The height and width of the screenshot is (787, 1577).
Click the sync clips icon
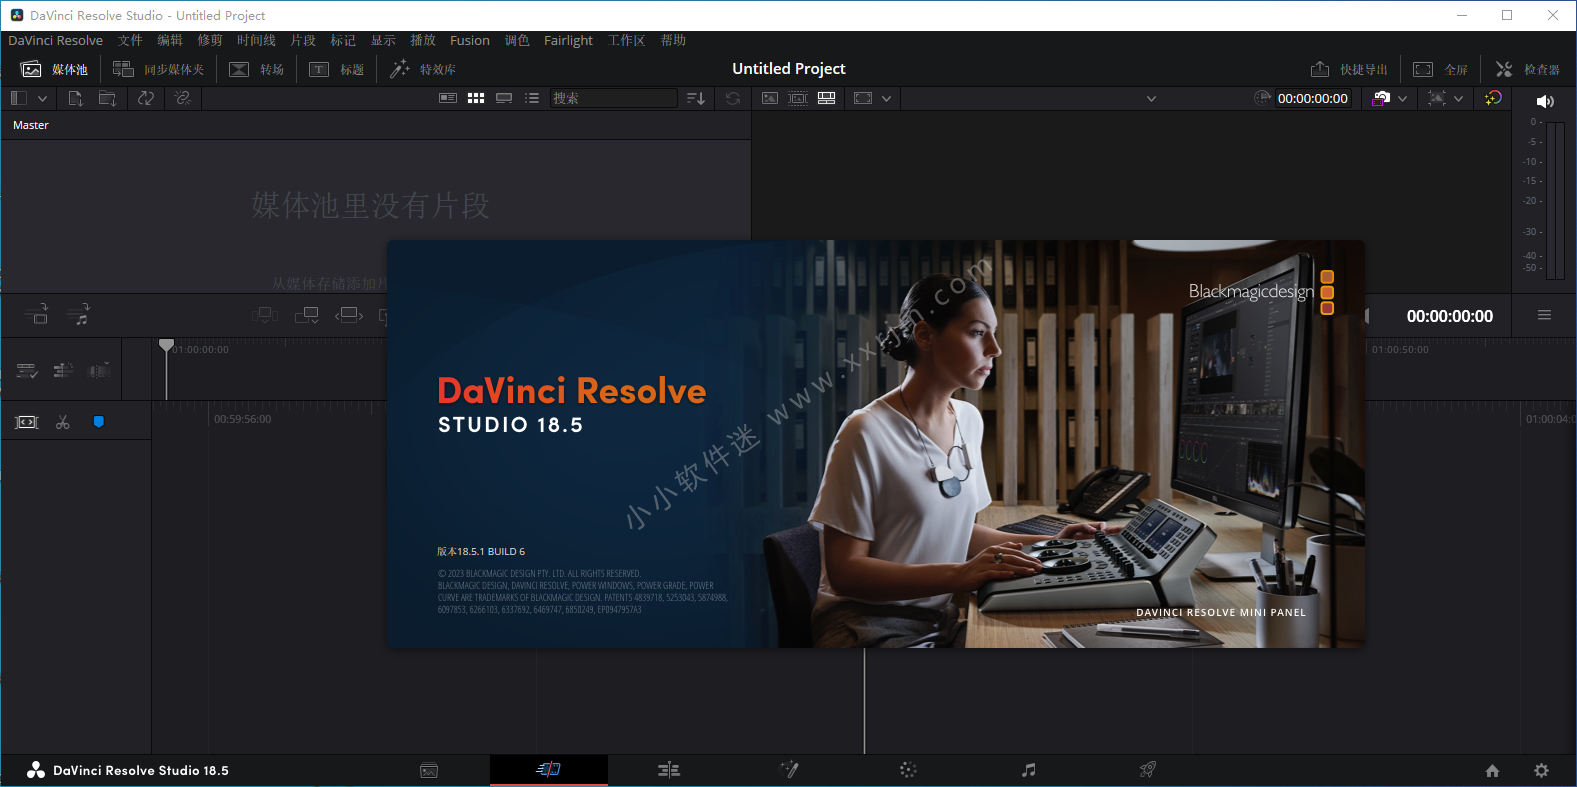coord(146,98)
